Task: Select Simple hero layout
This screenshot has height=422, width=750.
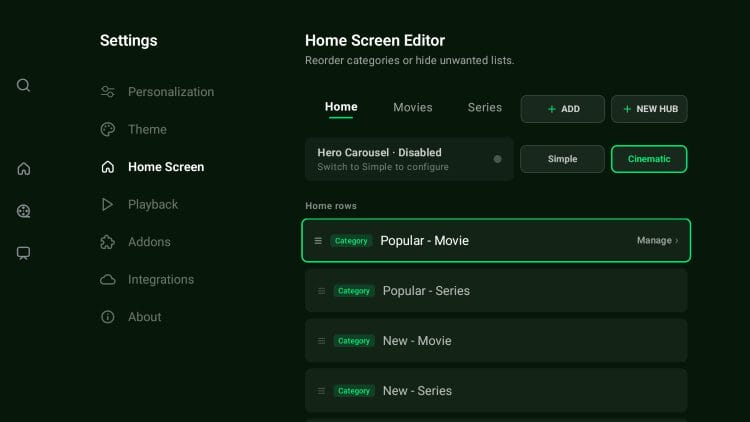Action: [x=562, y=159]
